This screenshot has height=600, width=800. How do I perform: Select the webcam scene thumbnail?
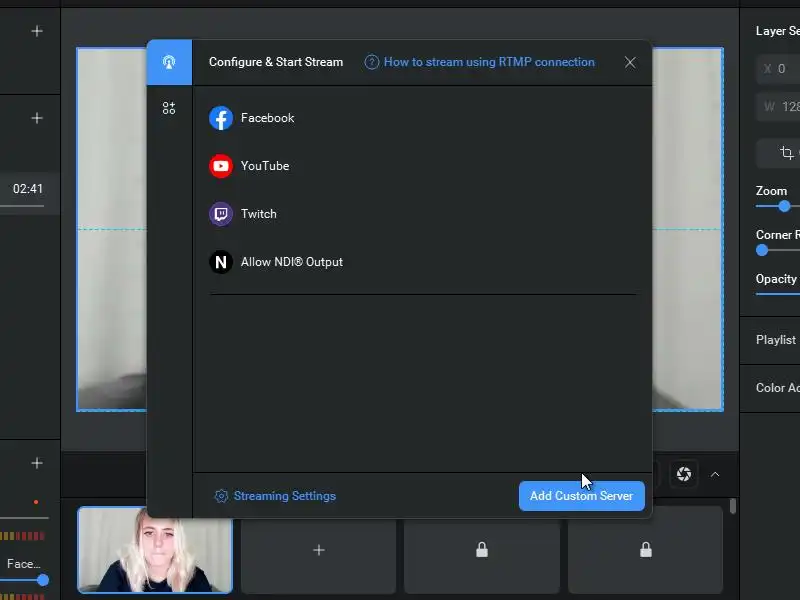155,550
